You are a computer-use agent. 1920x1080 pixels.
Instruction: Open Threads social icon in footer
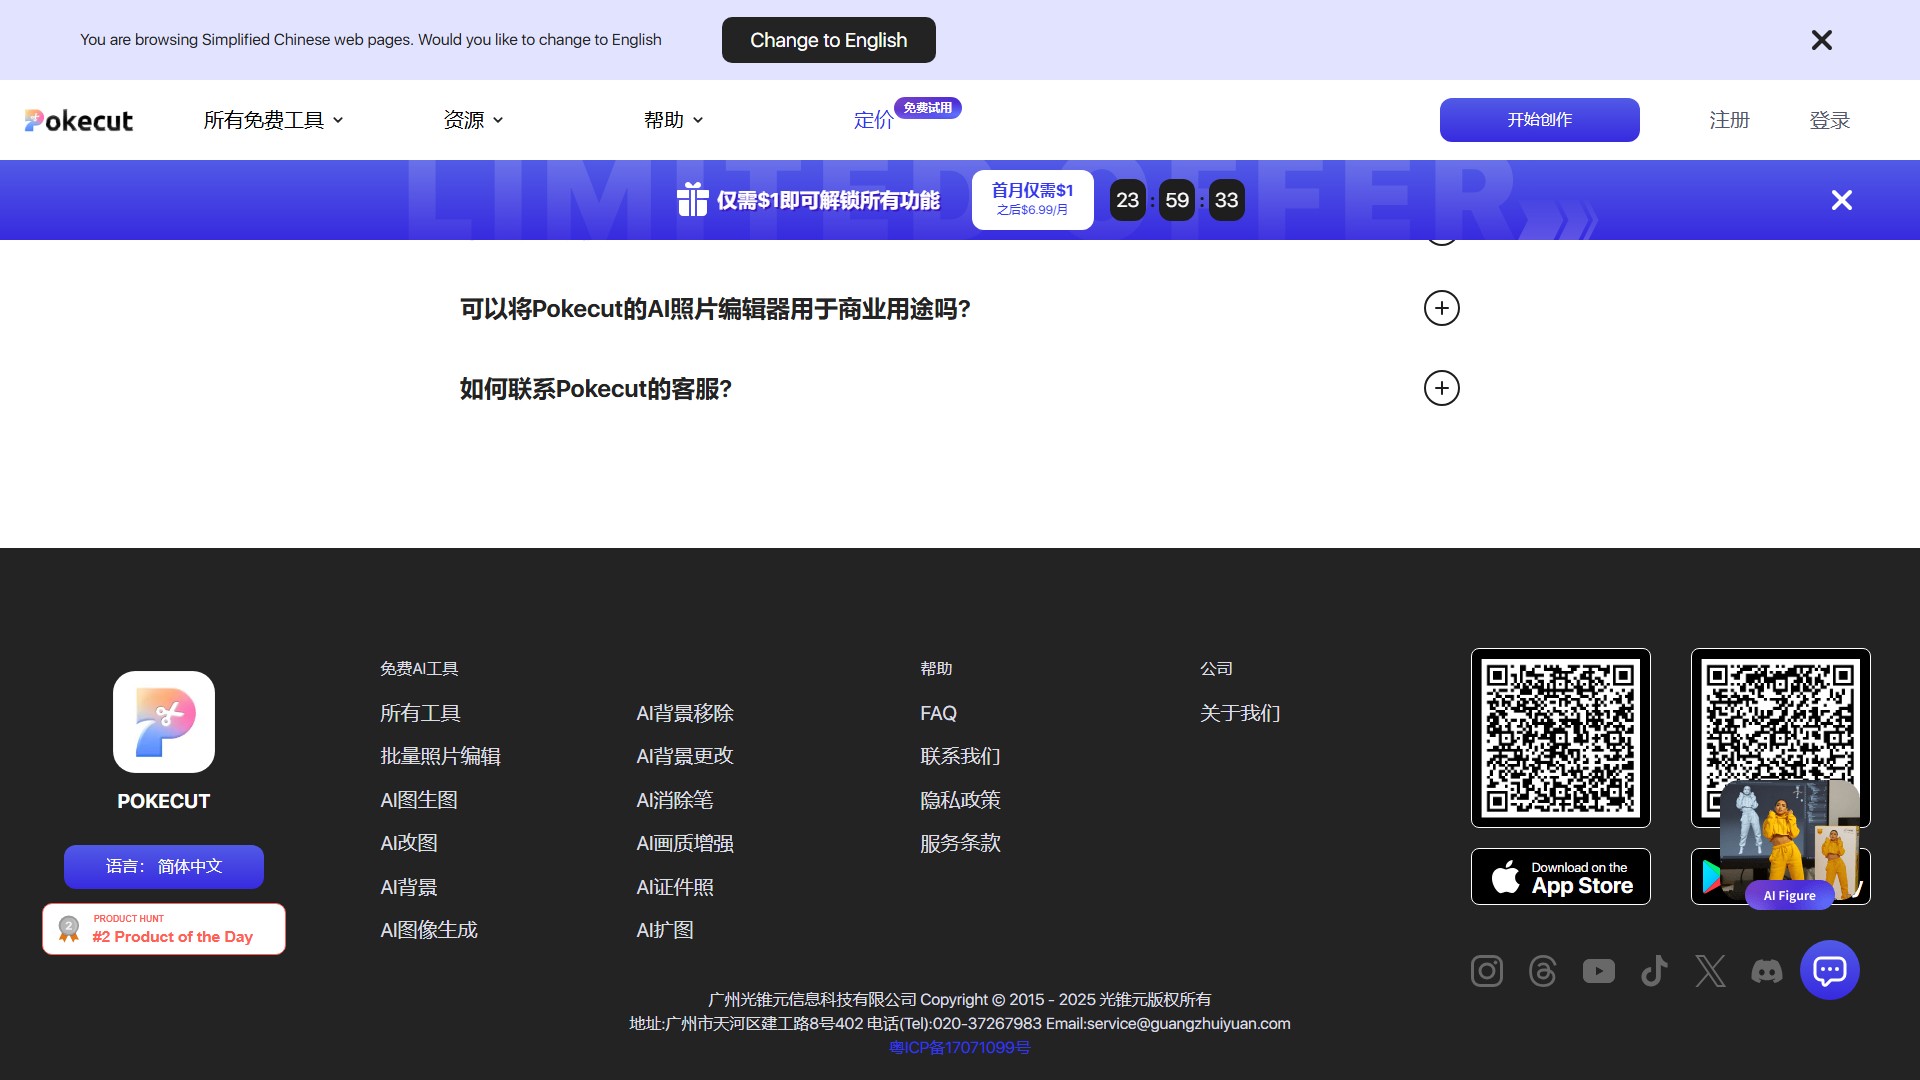click(1542, 971)
